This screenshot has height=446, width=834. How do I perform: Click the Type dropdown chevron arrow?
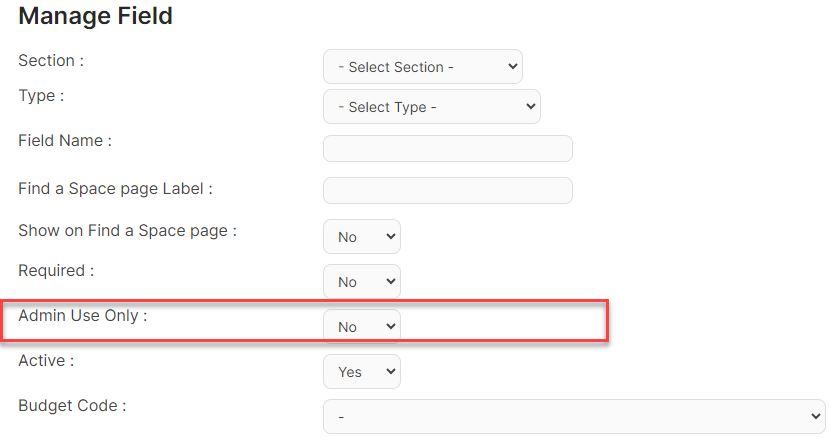tap(531, 106)
